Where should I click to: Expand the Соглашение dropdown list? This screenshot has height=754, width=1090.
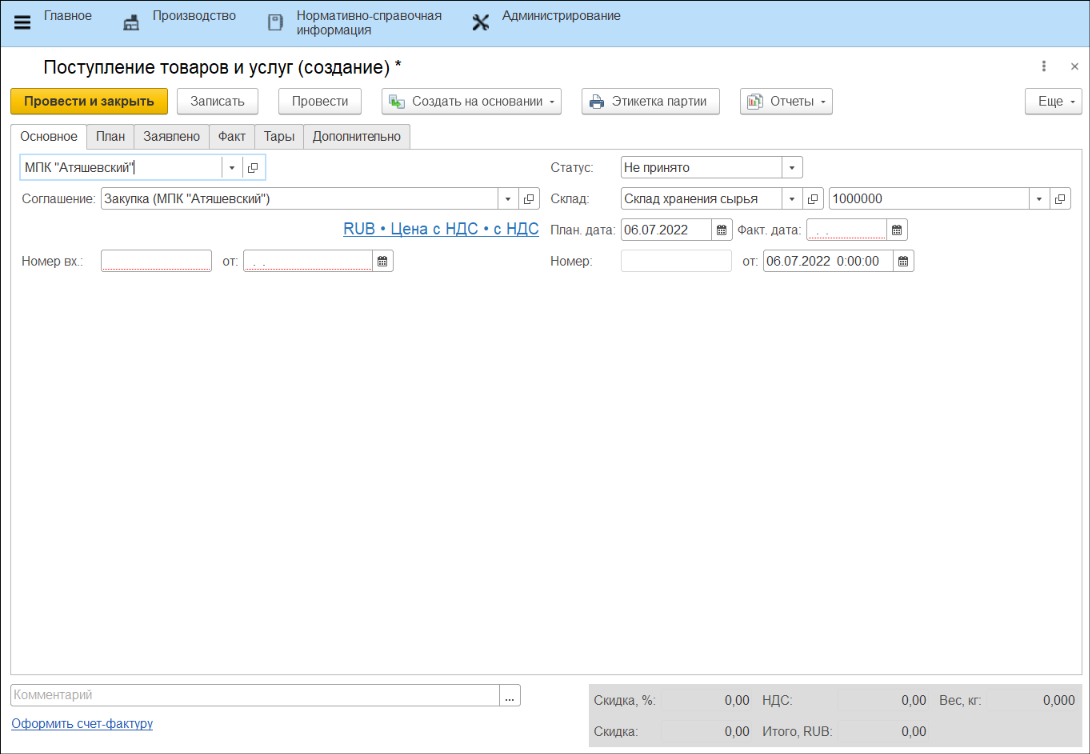point(507,199)
